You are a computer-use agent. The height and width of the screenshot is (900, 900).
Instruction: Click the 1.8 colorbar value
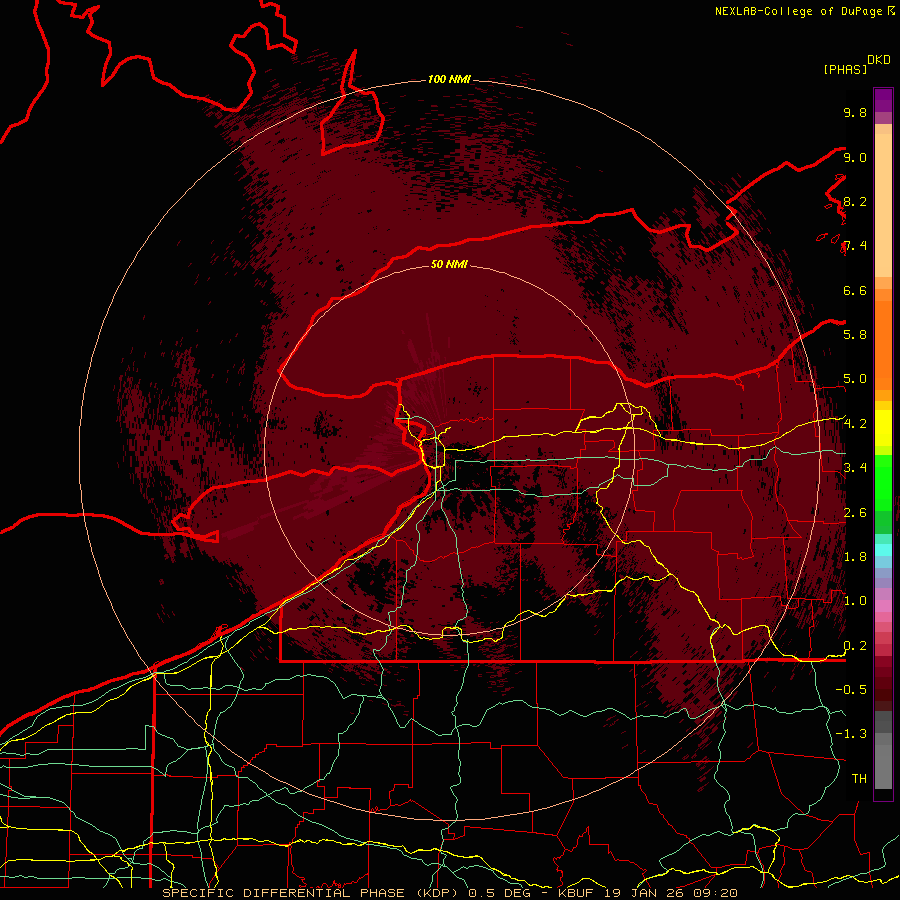tap(855, 557)
